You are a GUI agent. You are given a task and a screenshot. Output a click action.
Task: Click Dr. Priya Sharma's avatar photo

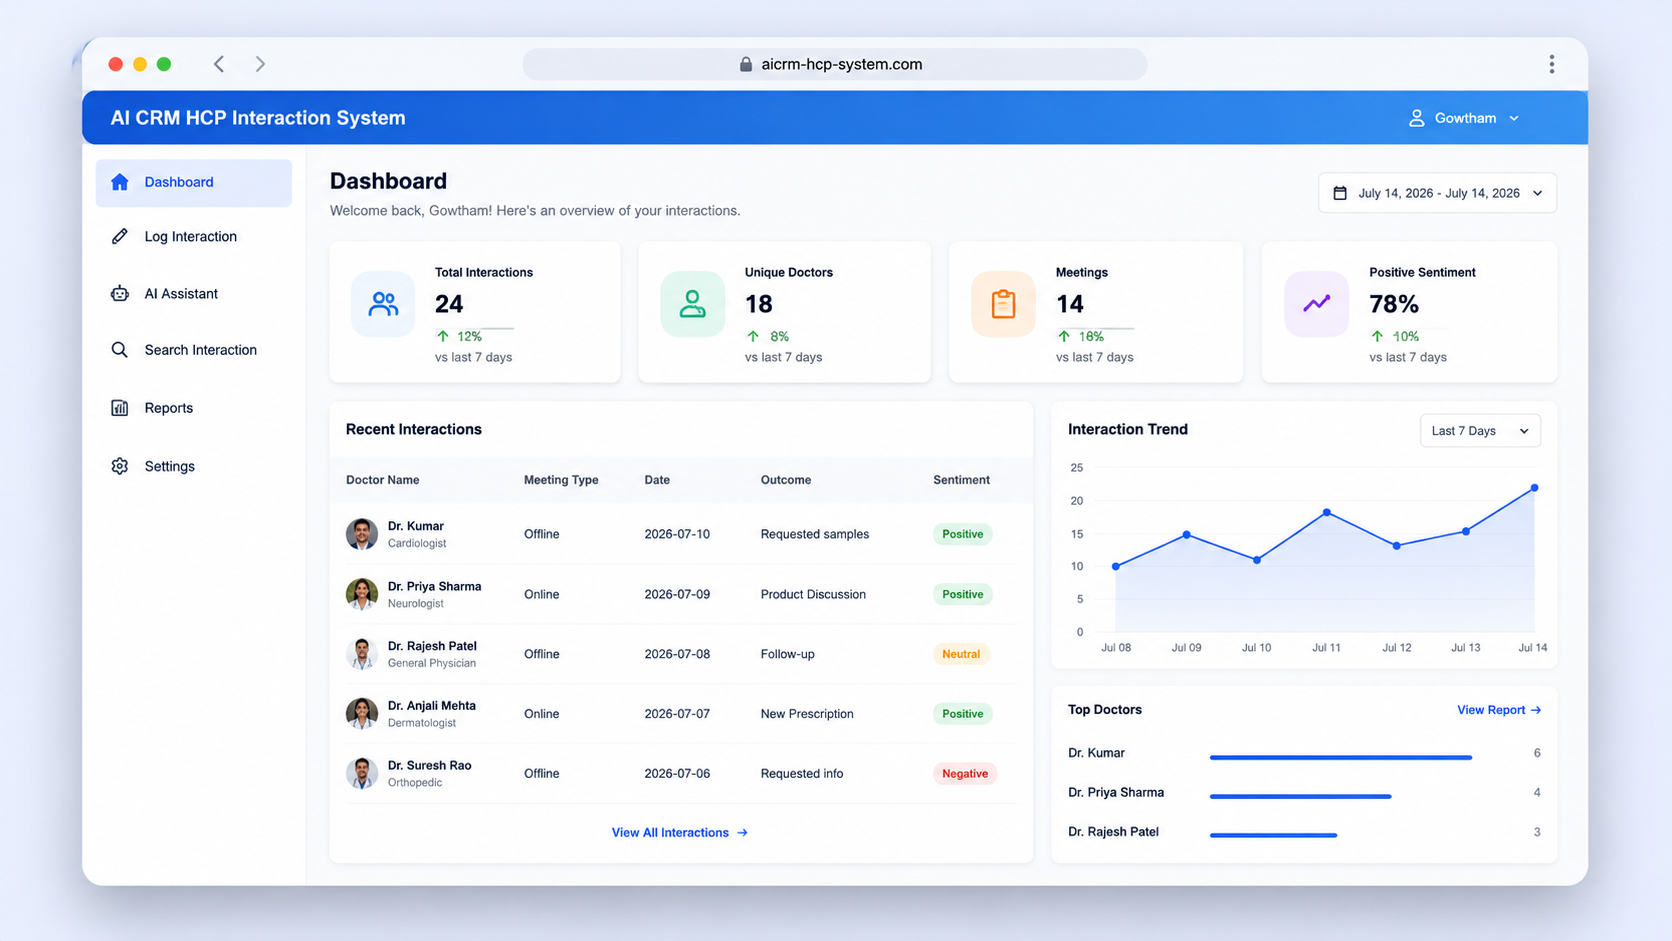pyautogui.click(x=362, y=594)
